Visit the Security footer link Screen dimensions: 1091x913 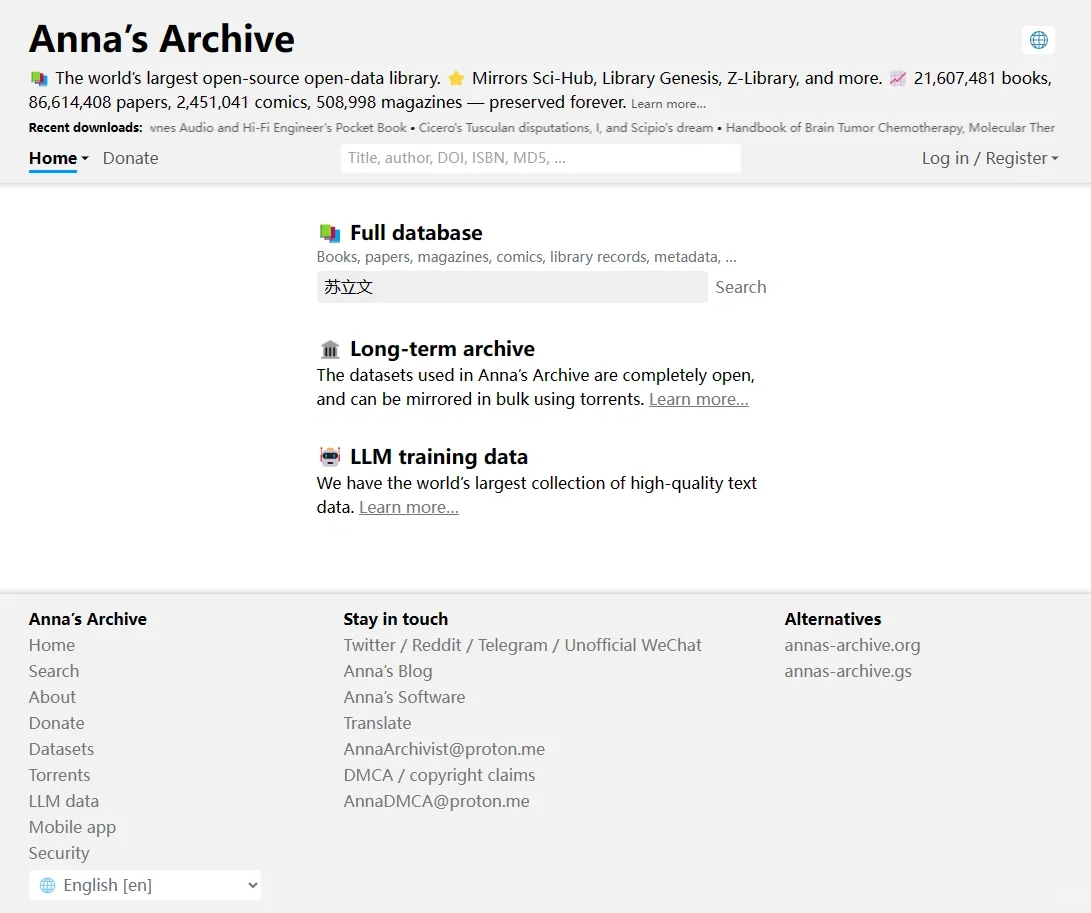click(x=59, y=853)
